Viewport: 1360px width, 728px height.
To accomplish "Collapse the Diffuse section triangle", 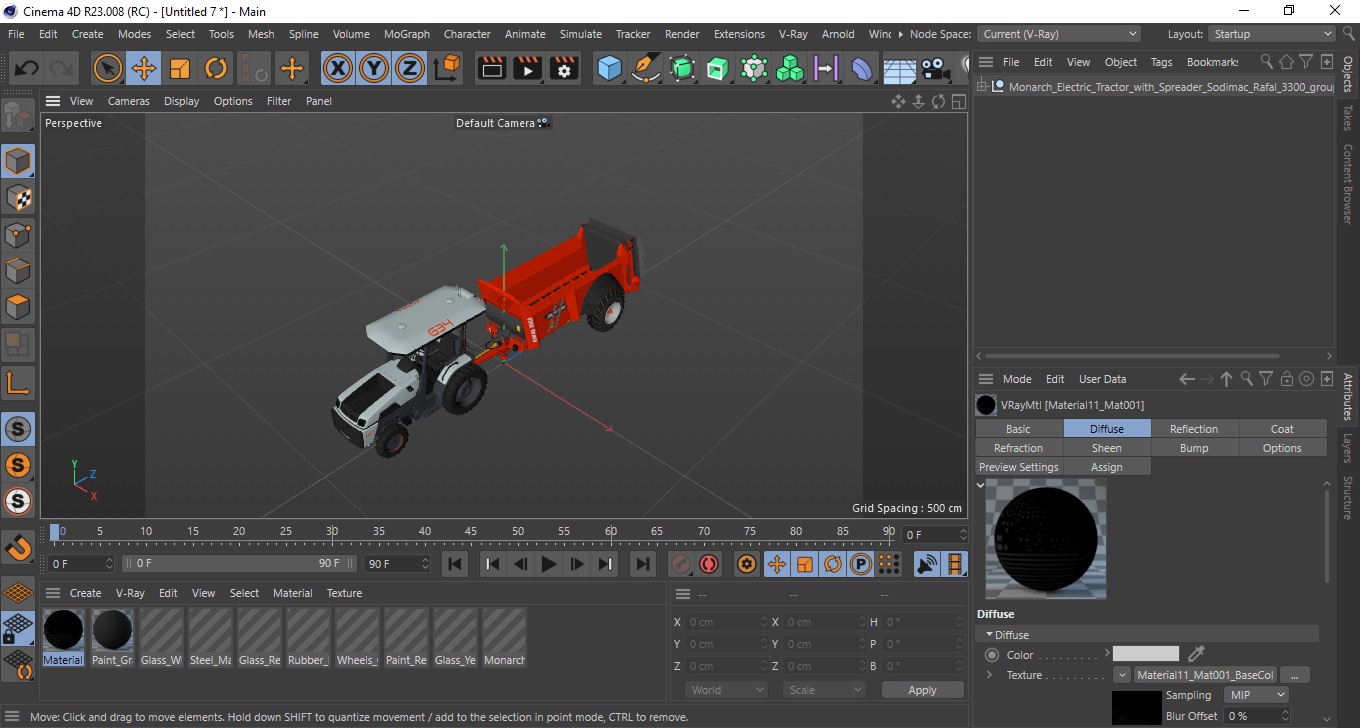I will (989, 635).
